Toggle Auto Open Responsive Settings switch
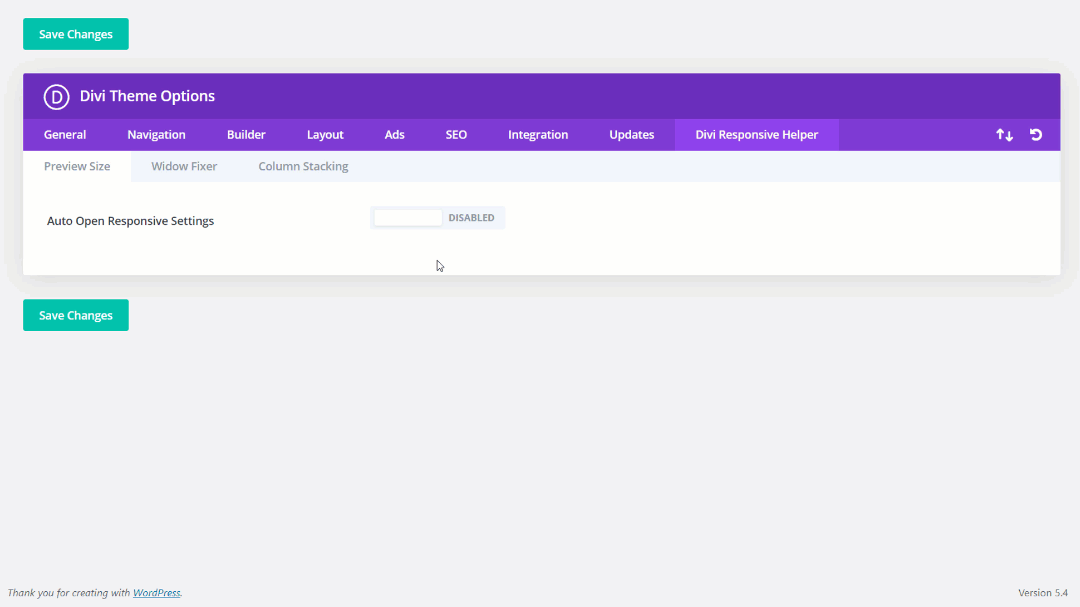Image resolution: width=1080 pixels, height=607 pixels. [x=437, y=218]
